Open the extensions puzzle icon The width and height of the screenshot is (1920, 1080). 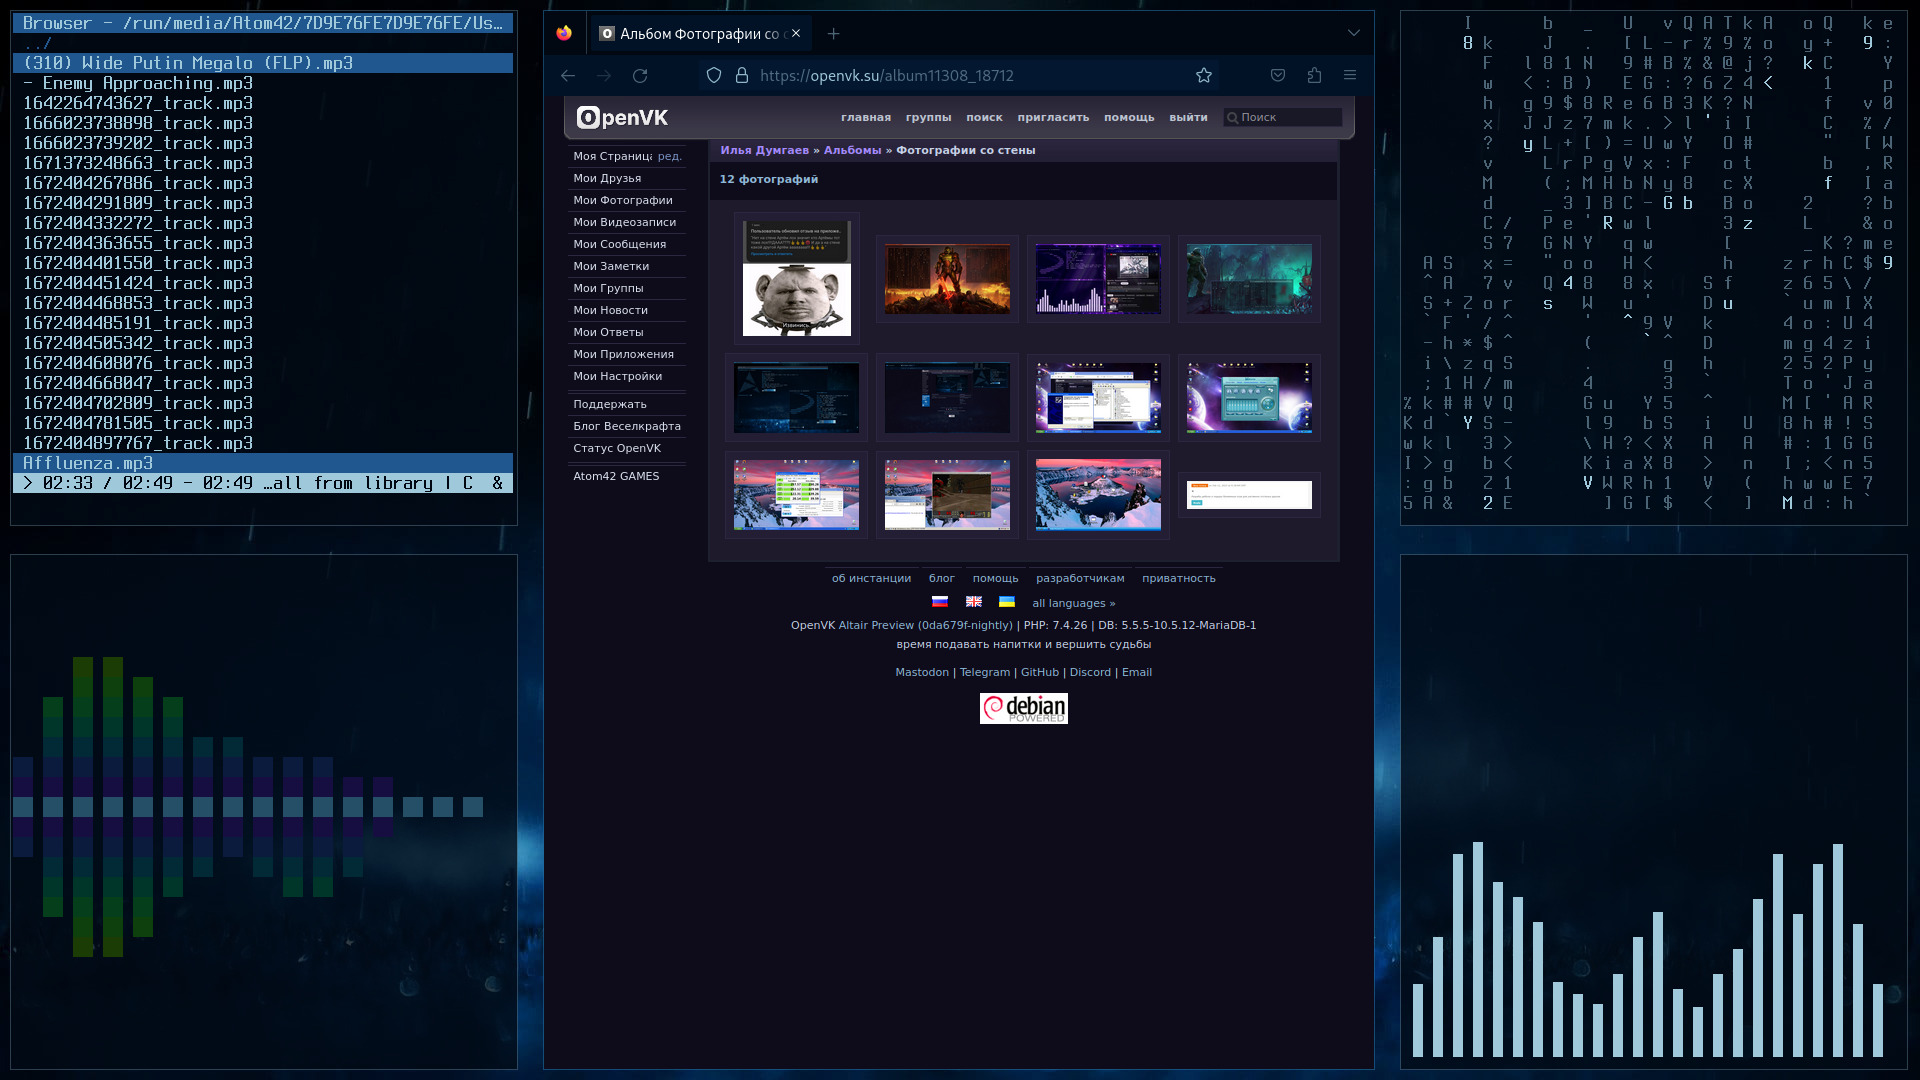[x=1314, y=76]
